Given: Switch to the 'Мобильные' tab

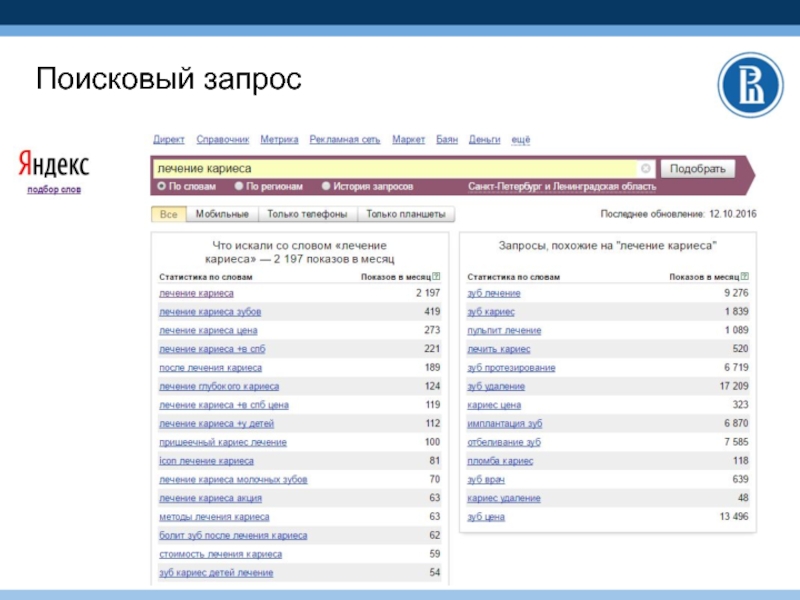Looking at the screenshot, I should click(x=222, y=214).
